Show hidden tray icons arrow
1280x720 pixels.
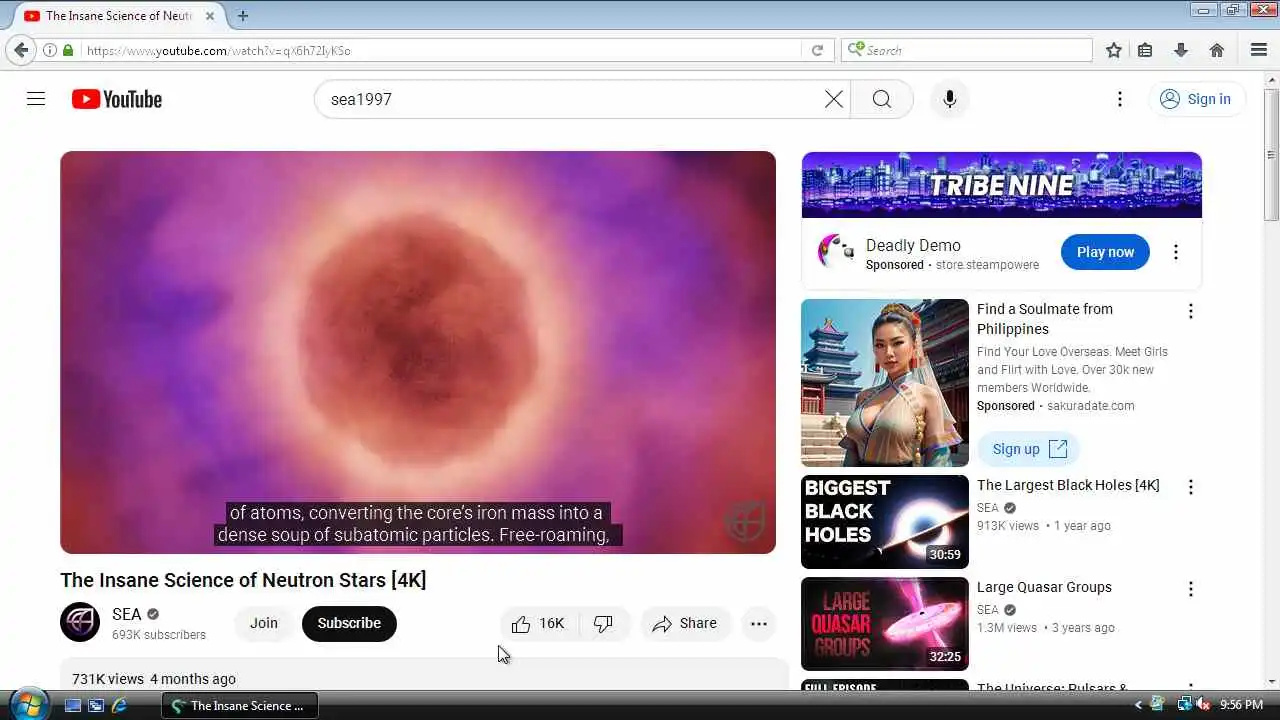(1138, 705)
